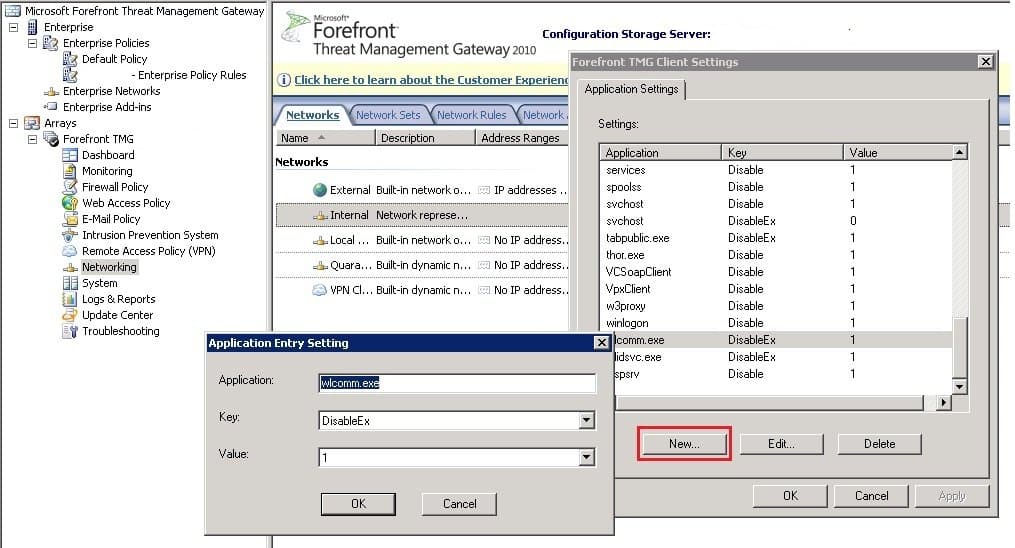Image resolution: width=1015 pixels, height=548 pixels.
Task: Click the Delete button
Action: click(879, 444)
